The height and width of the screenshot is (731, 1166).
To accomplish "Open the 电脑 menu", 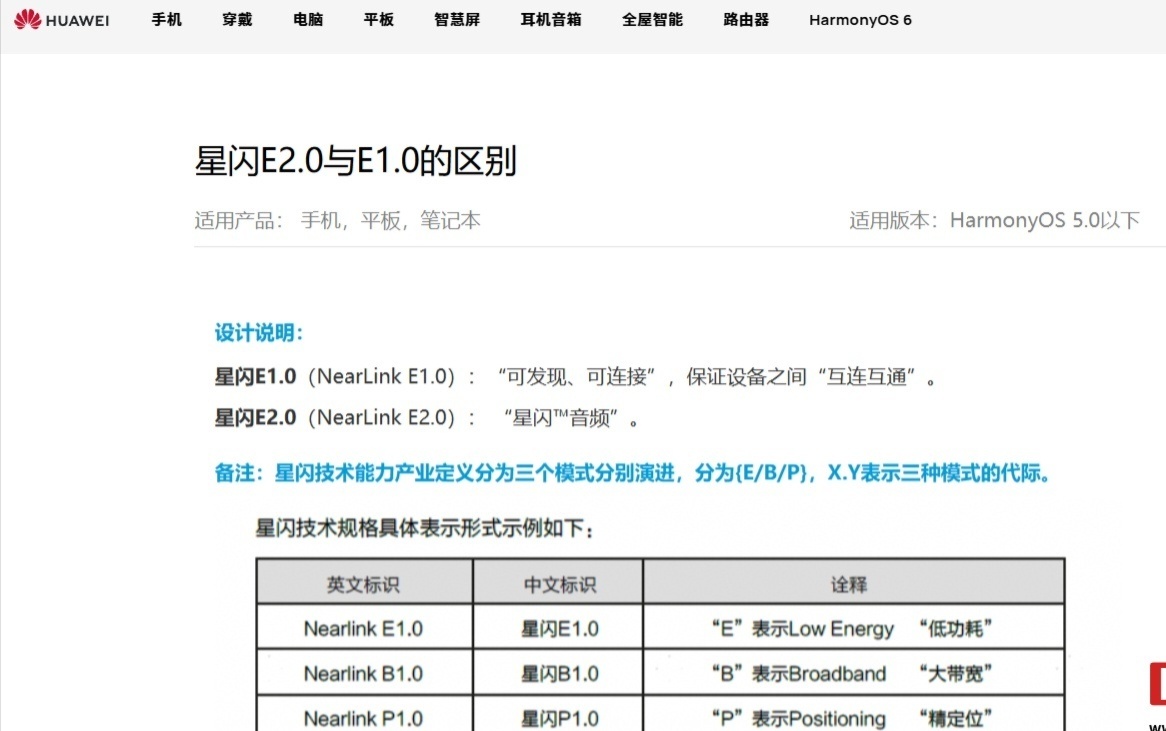I will click(308, 20).
